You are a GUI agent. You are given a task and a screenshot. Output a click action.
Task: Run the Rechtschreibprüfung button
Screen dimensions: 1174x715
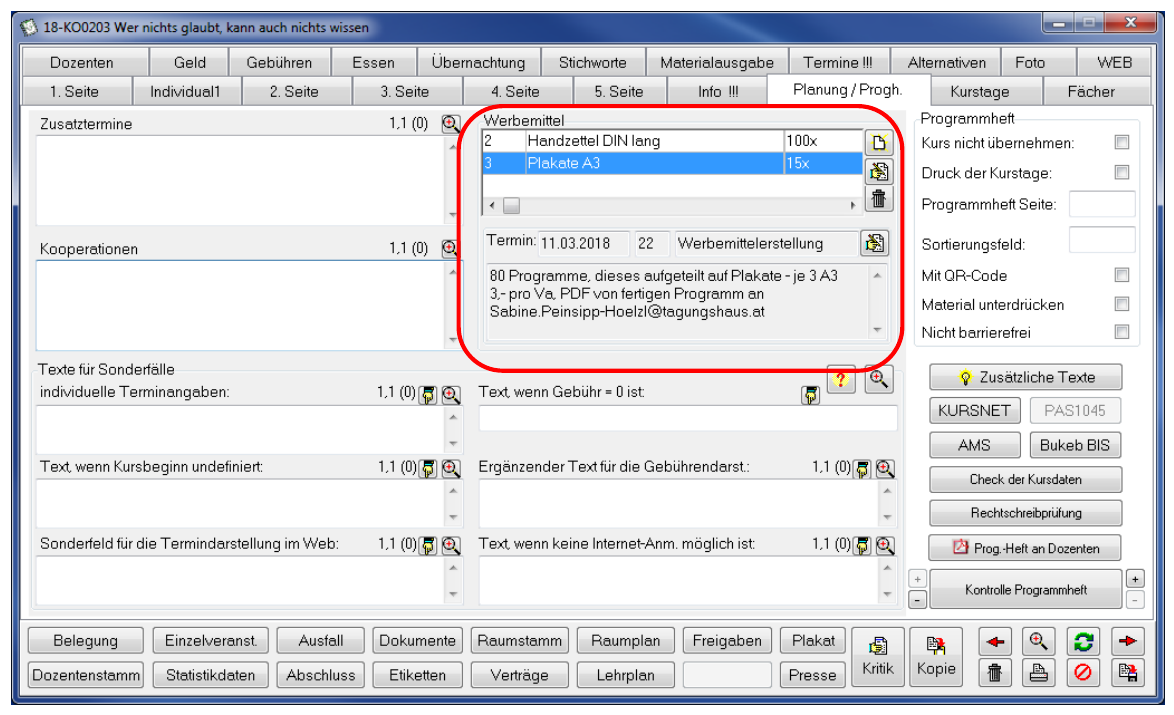(1026, 513)
